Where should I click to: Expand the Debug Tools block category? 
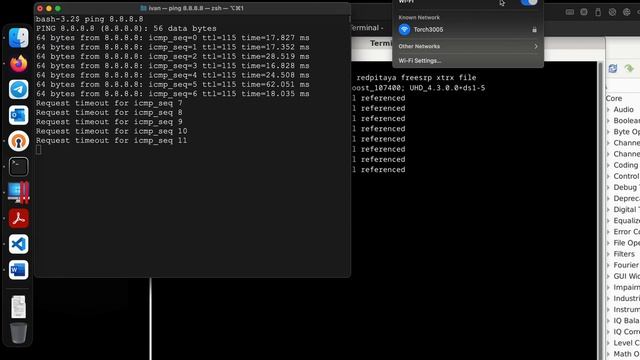pyautogui.click(x=608, y=187)
